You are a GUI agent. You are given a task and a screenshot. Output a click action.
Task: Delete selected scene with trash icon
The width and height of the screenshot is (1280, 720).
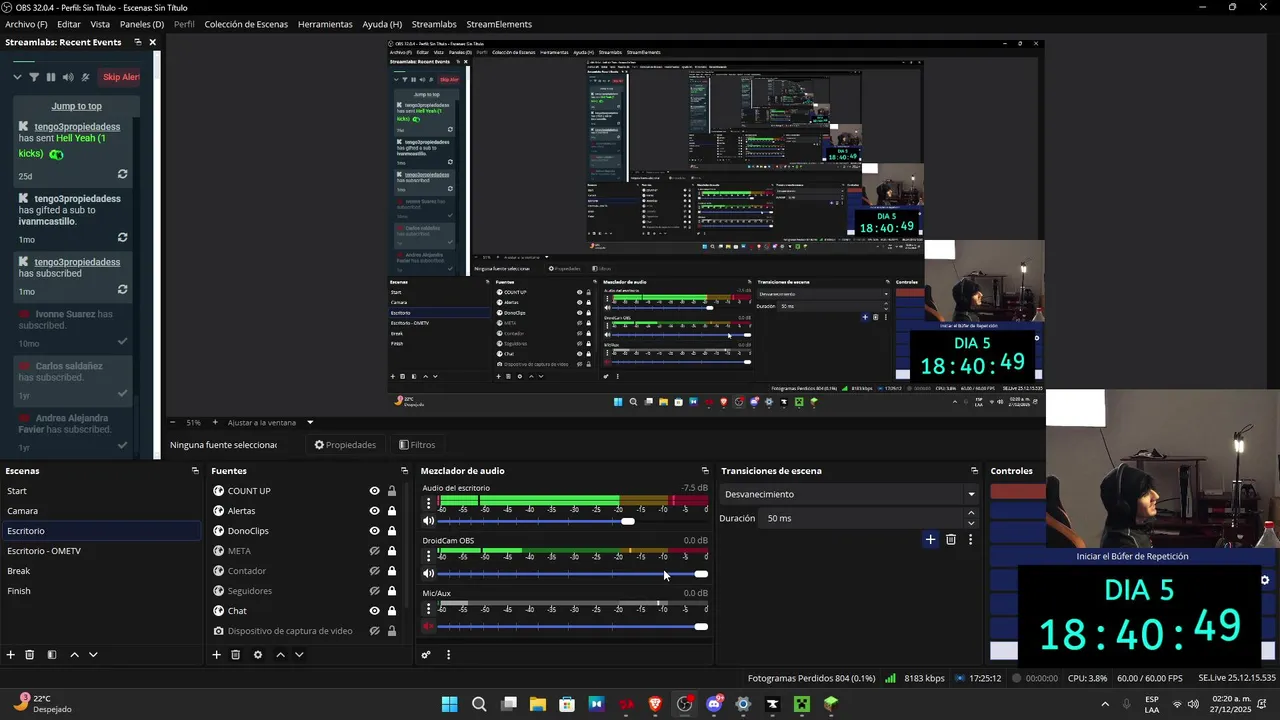click(30, 655)
